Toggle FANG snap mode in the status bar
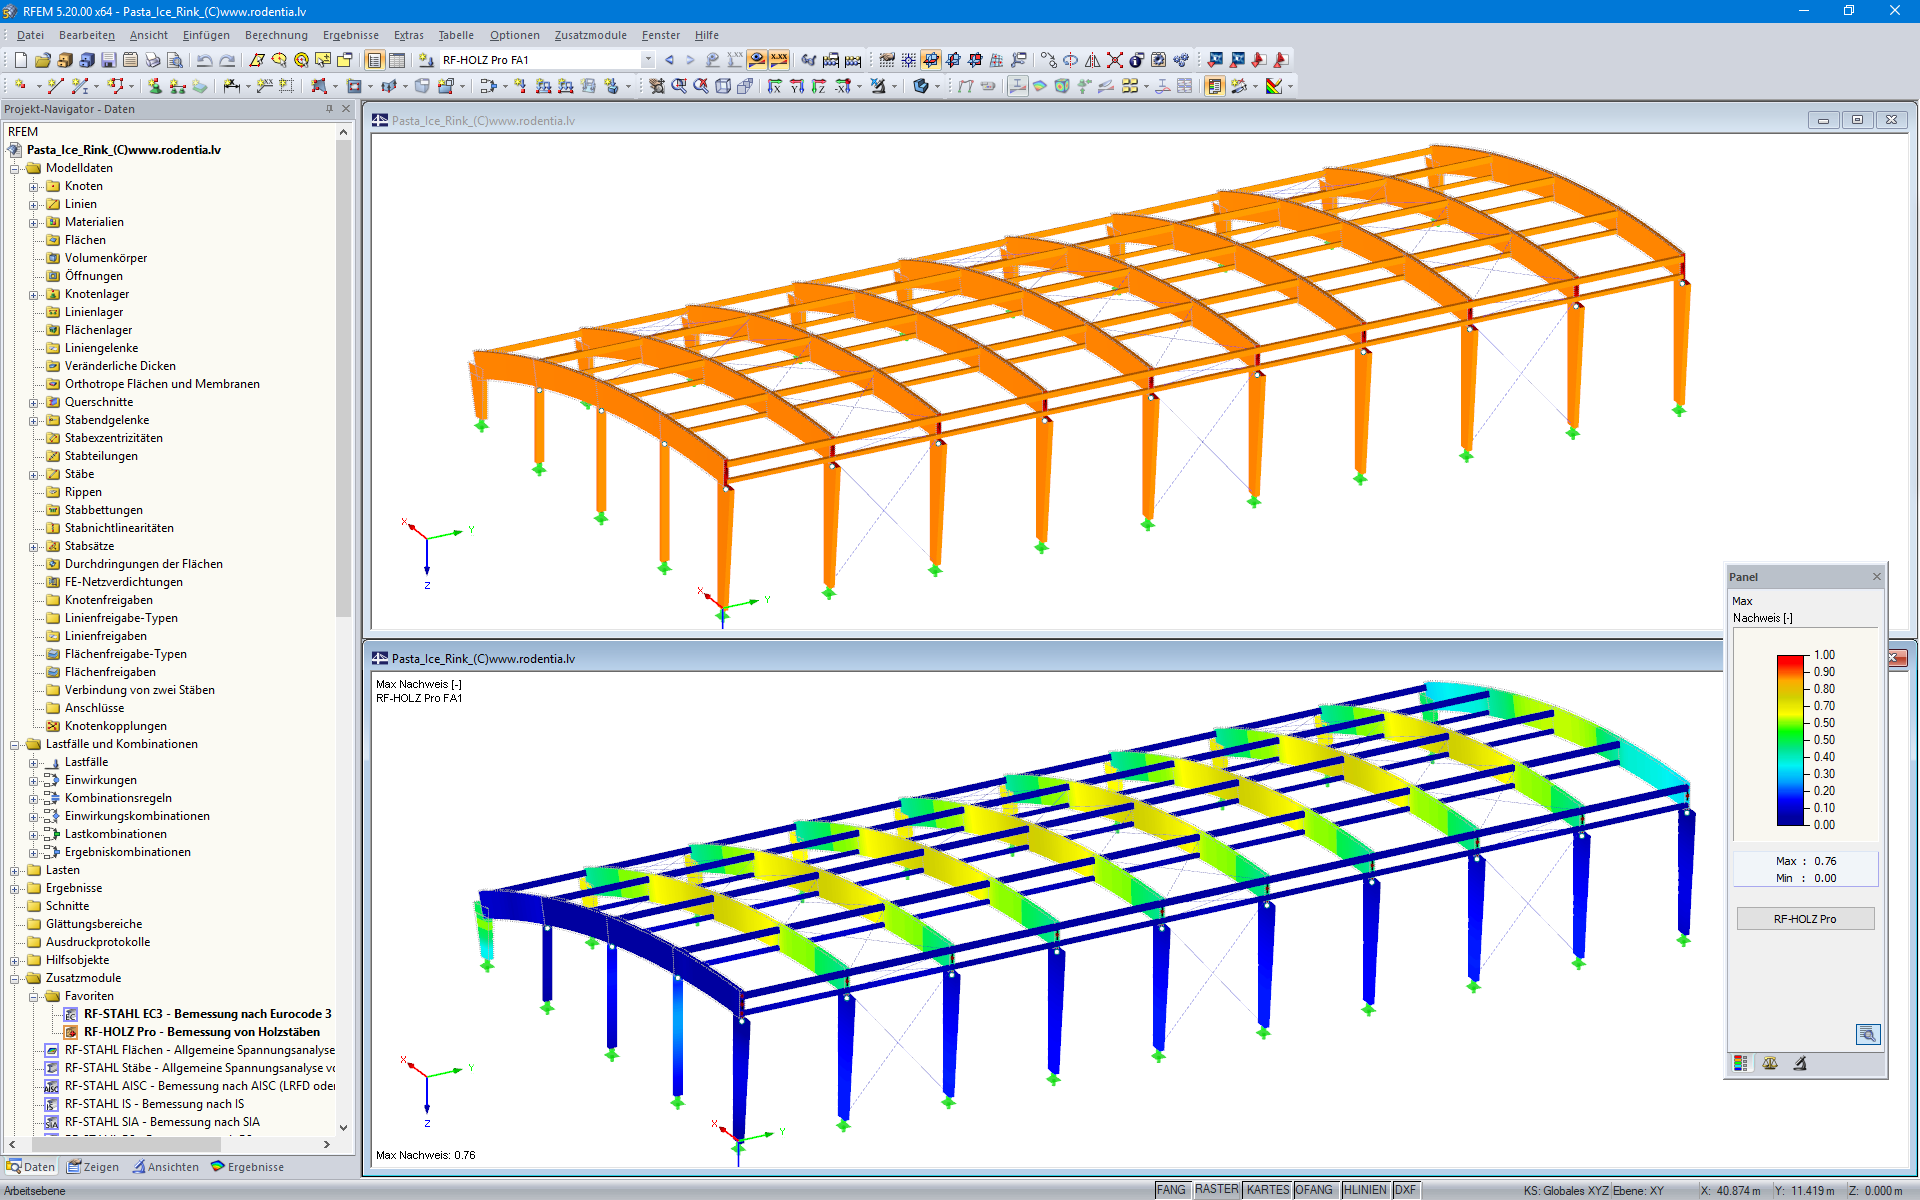Viewport: 1920px width, 1200px height. (1171, 1189)
